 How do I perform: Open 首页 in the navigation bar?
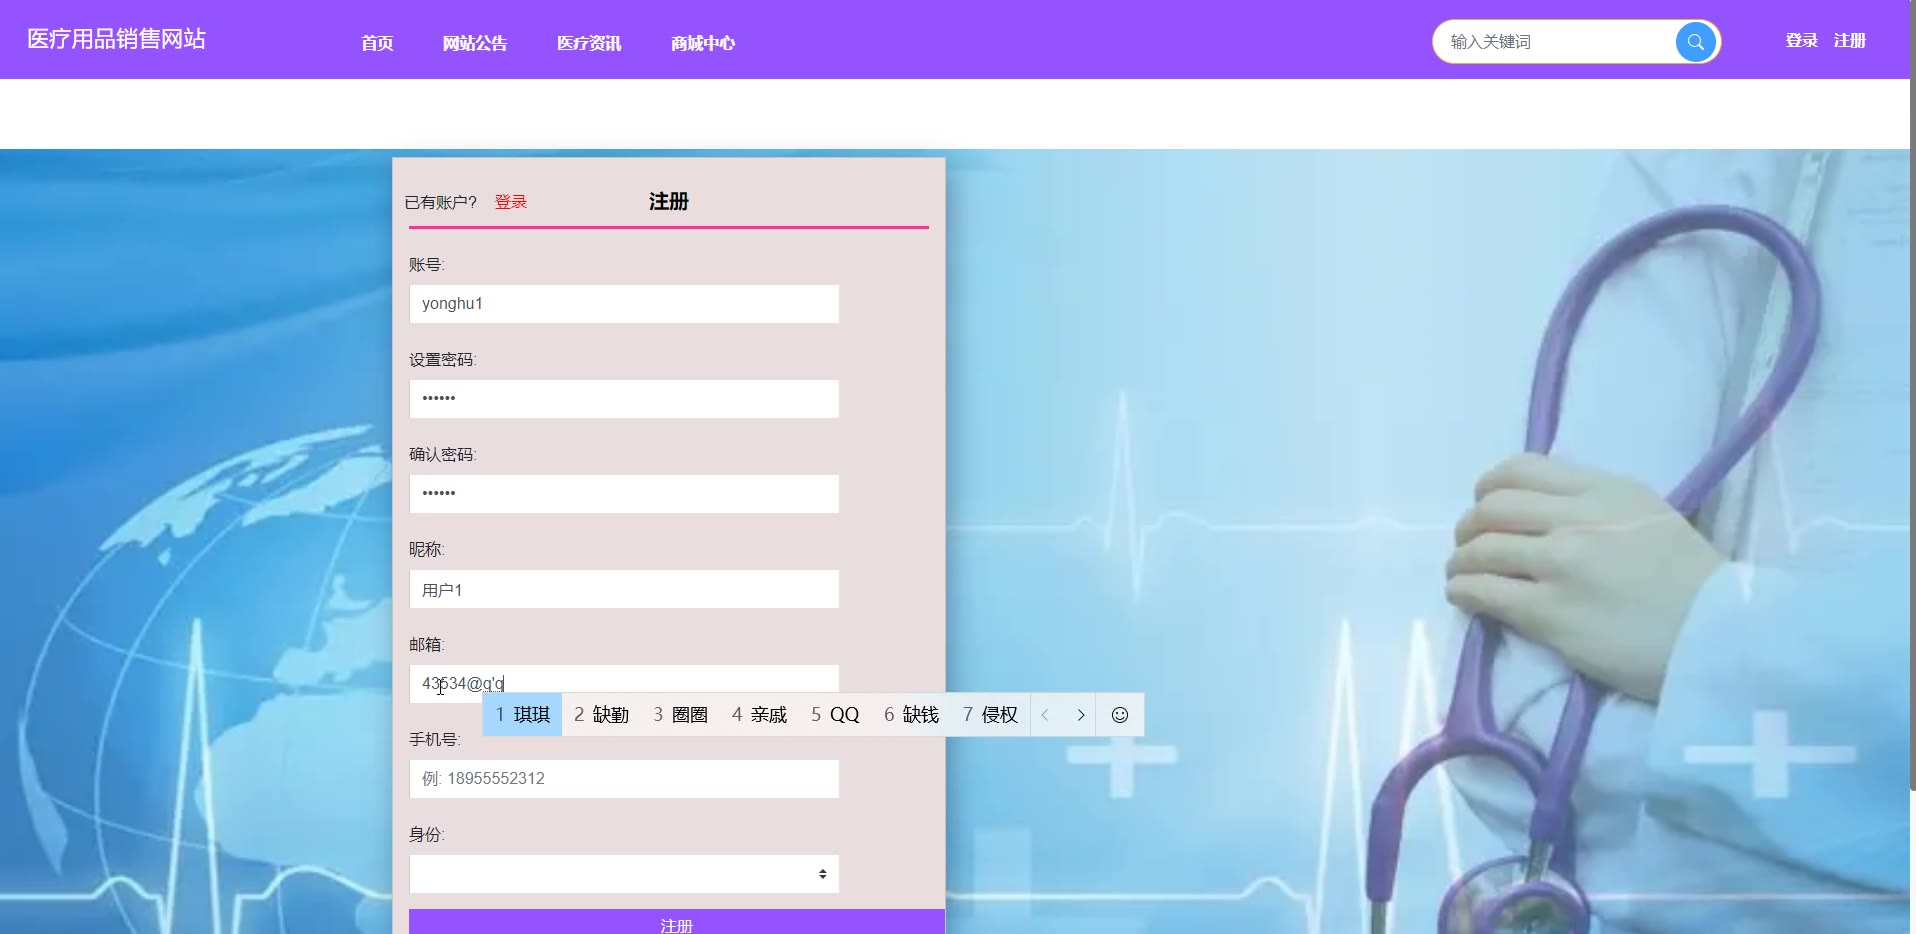pyautogui.click(x=377, y=43)
